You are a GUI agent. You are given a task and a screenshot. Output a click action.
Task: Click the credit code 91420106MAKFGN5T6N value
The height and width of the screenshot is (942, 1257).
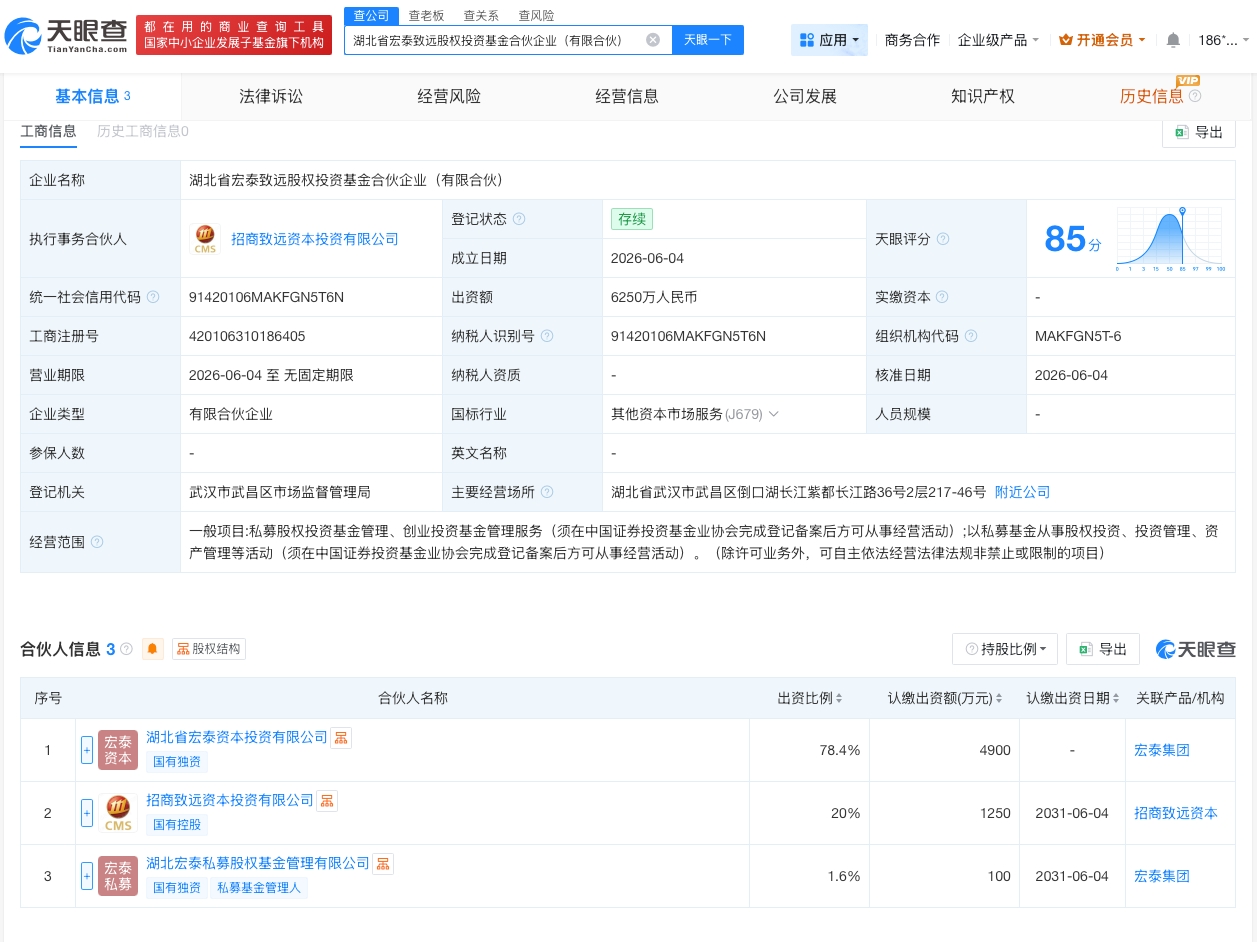click(x=266, y=297)
